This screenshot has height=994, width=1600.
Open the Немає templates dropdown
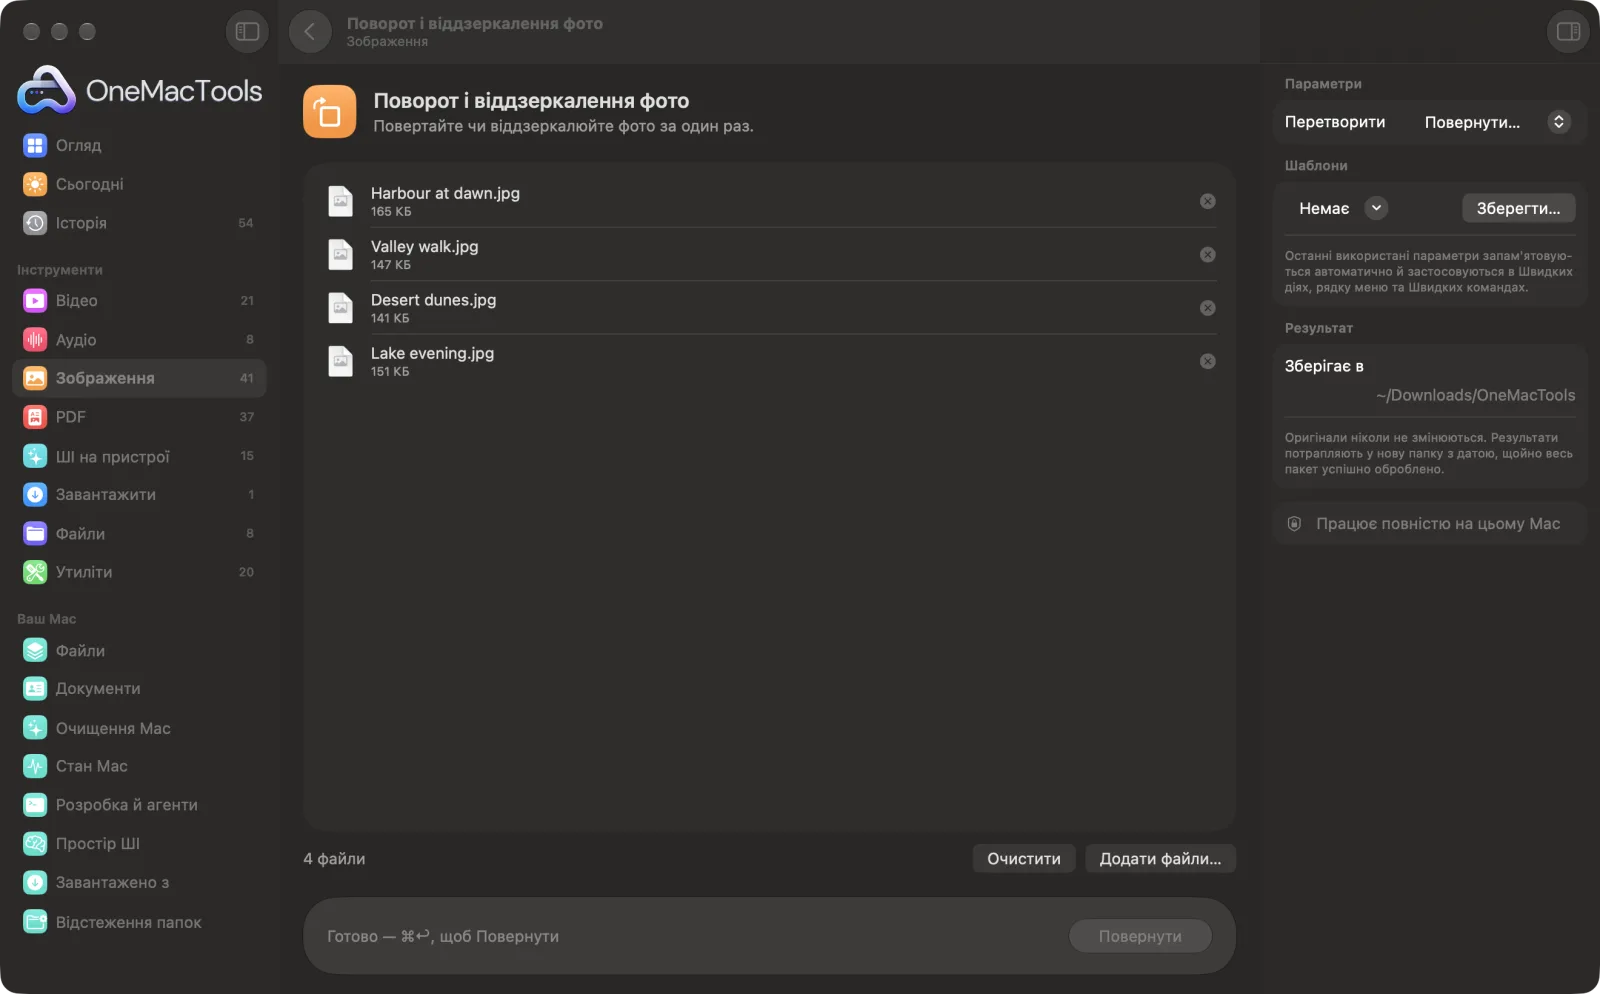[1342, 208]
